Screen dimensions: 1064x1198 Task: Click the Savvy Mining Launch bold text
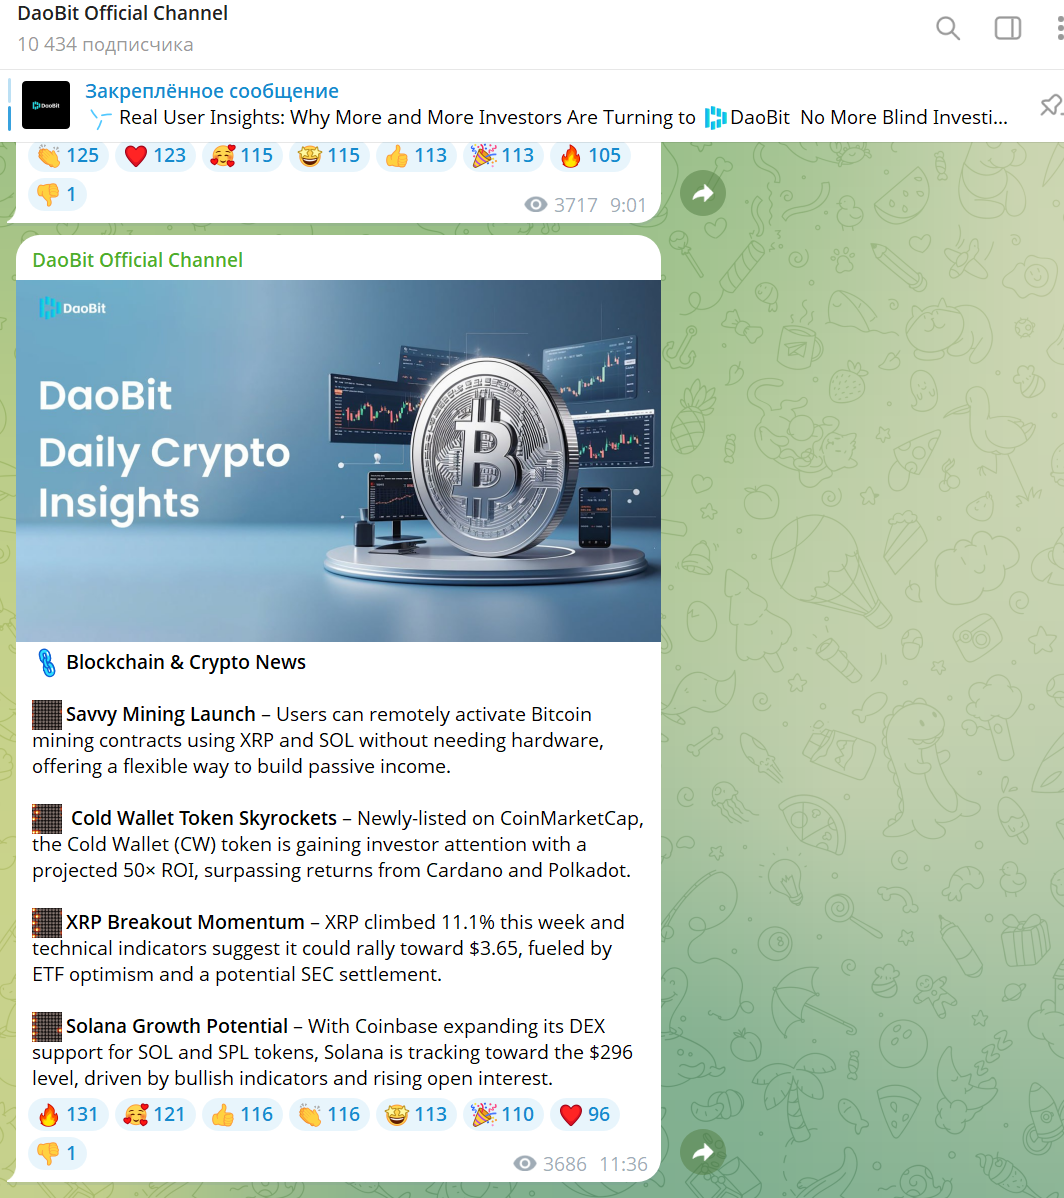pos(160,714)
